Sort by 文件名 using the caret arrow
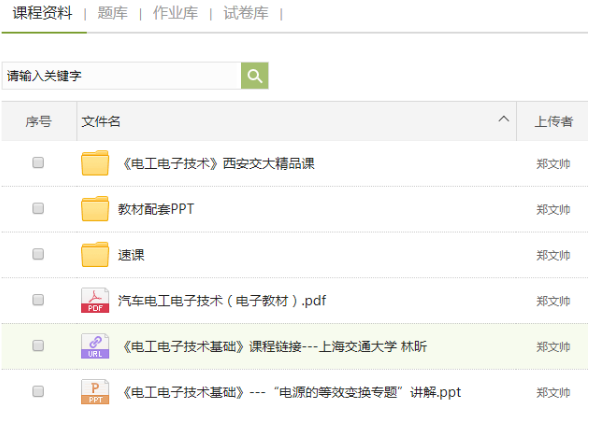 pos(503,119)
